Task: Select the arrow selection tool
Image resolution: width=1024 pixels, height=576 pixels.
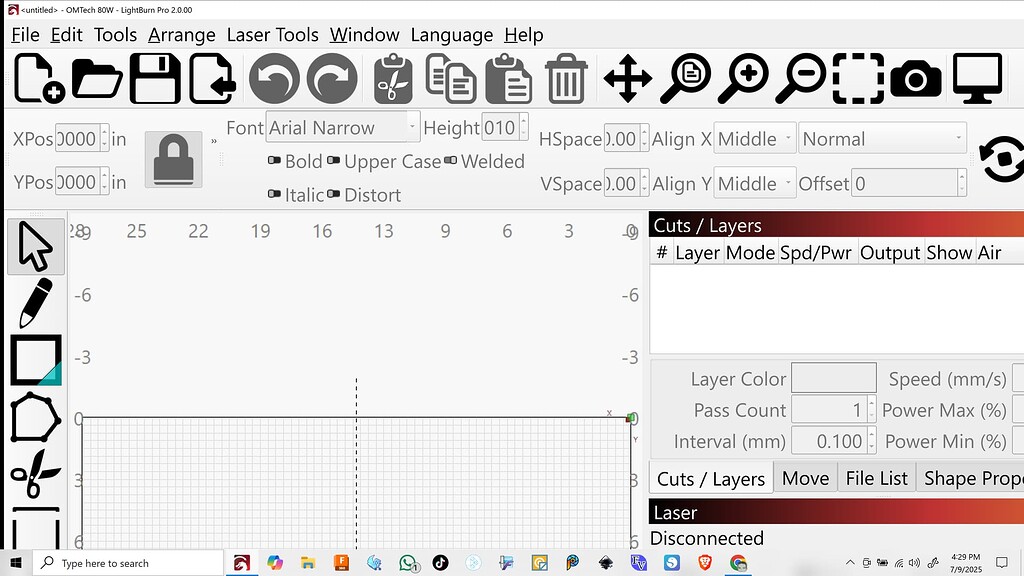Action: pos(35,242)
